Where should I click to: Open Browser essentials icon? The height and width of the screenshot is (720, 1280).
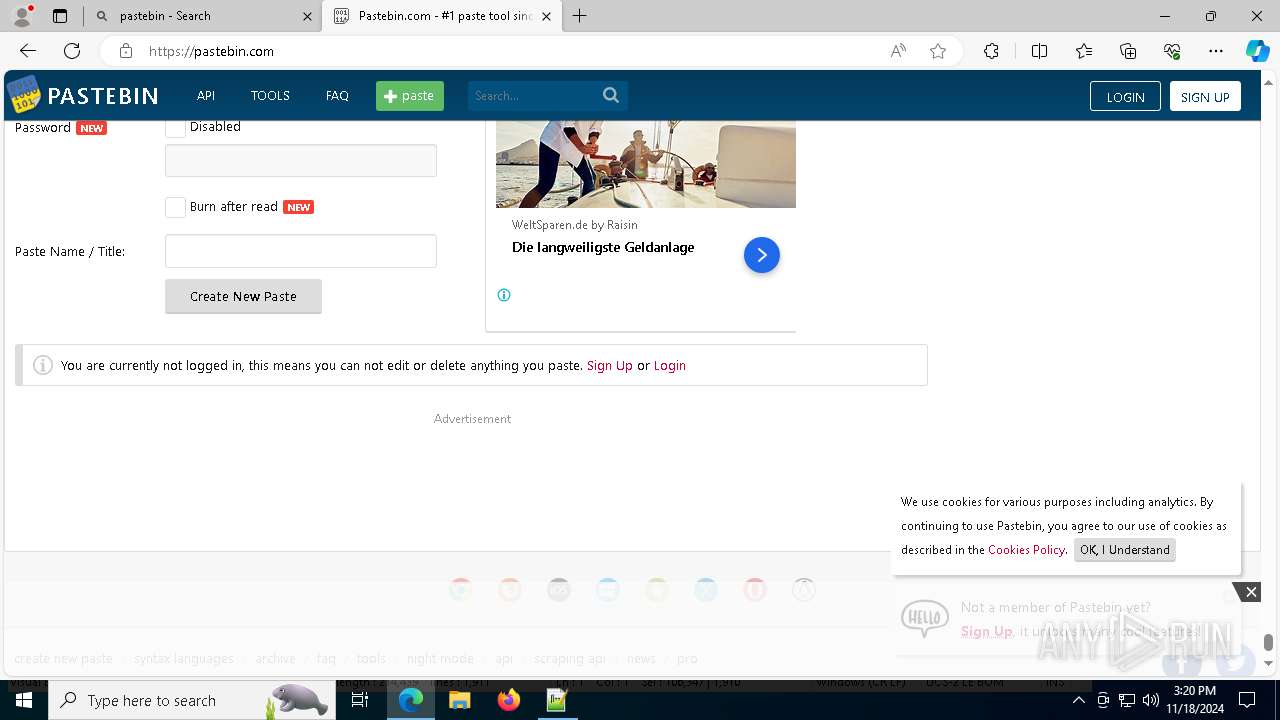(1172, 51)
